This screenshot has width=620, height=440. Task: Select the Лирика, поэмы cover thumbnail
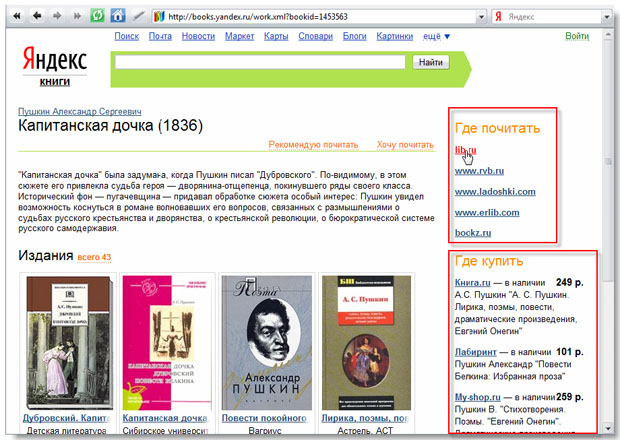(366, 343)
